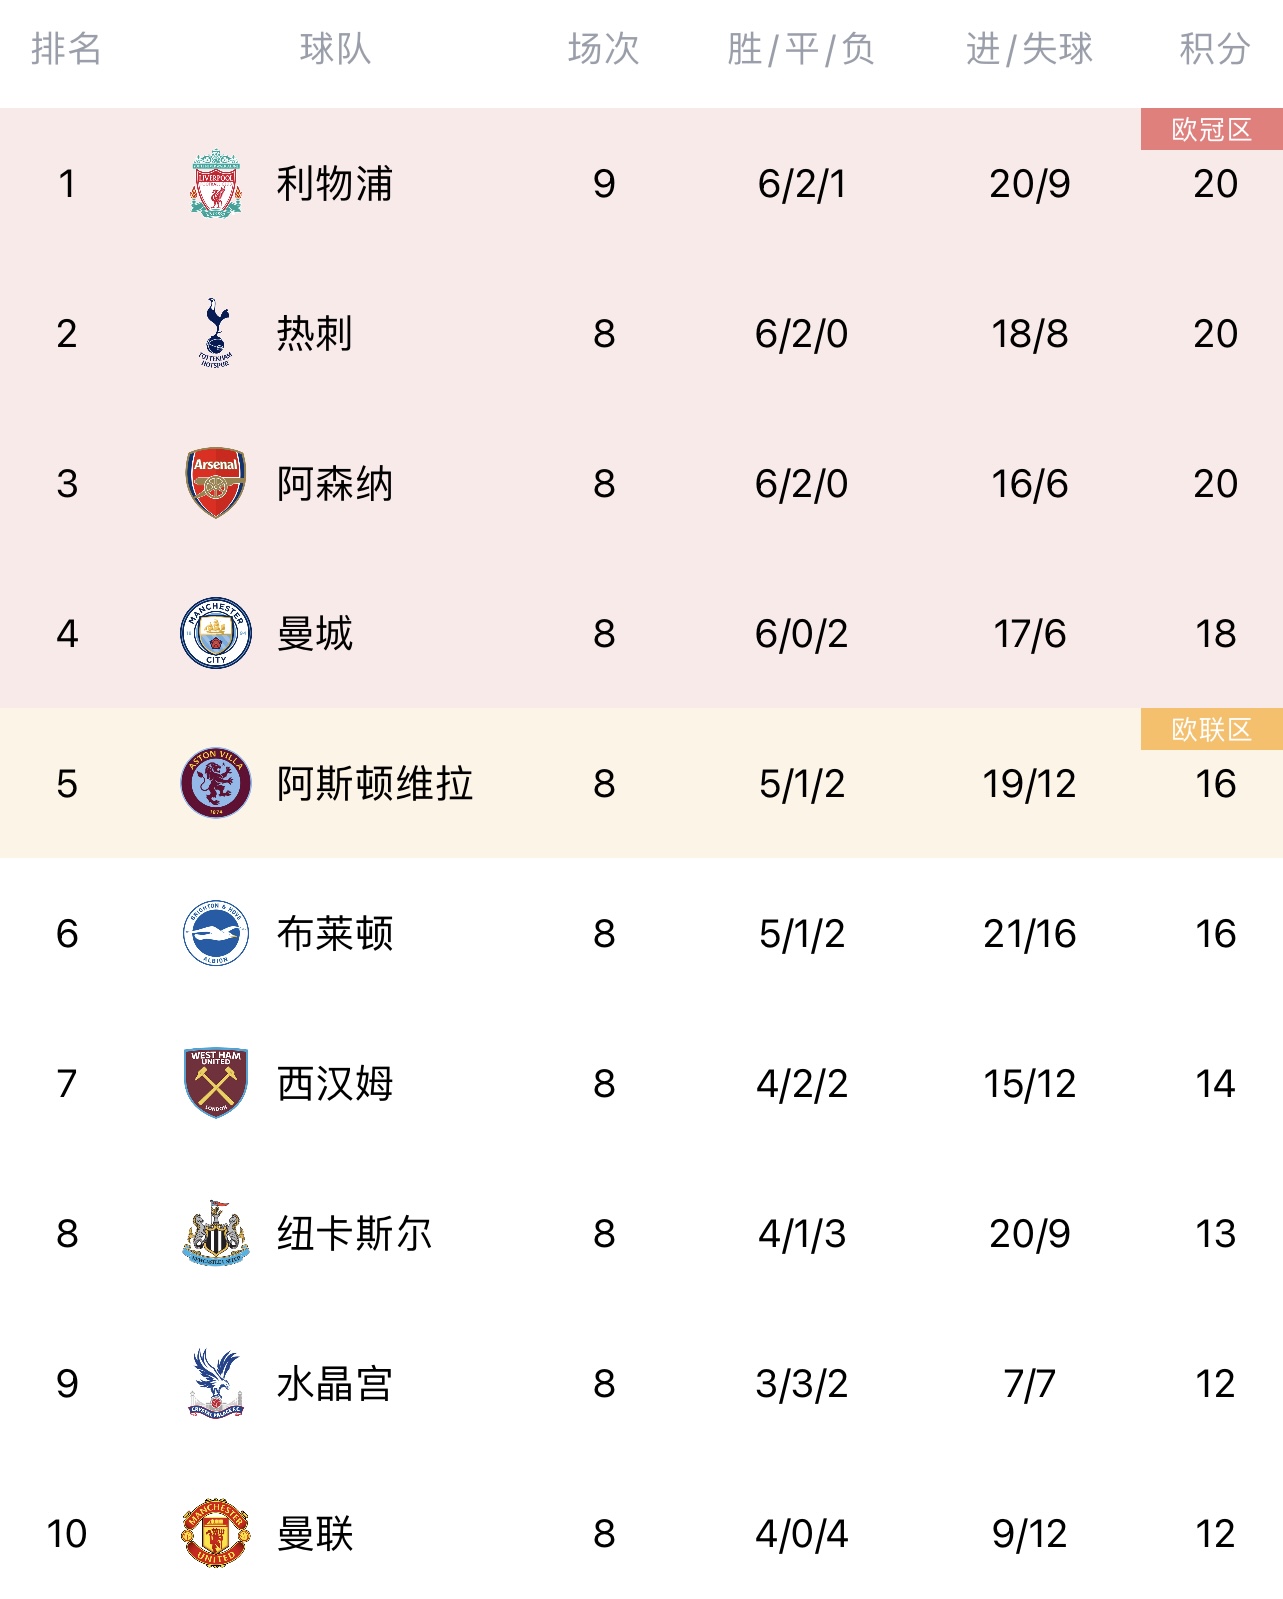Click the 欧联区 orange tag
The height and width of the screenshot is (1599, 1283).
click(1212, 729)
